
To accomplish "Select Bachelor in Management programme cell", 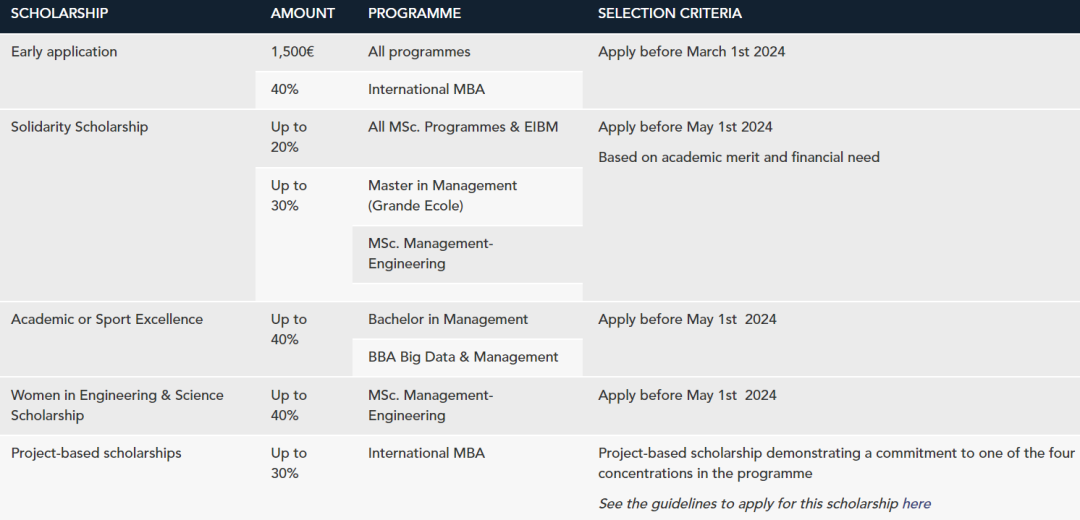I will pyautogui.click(x=448, y=319).
